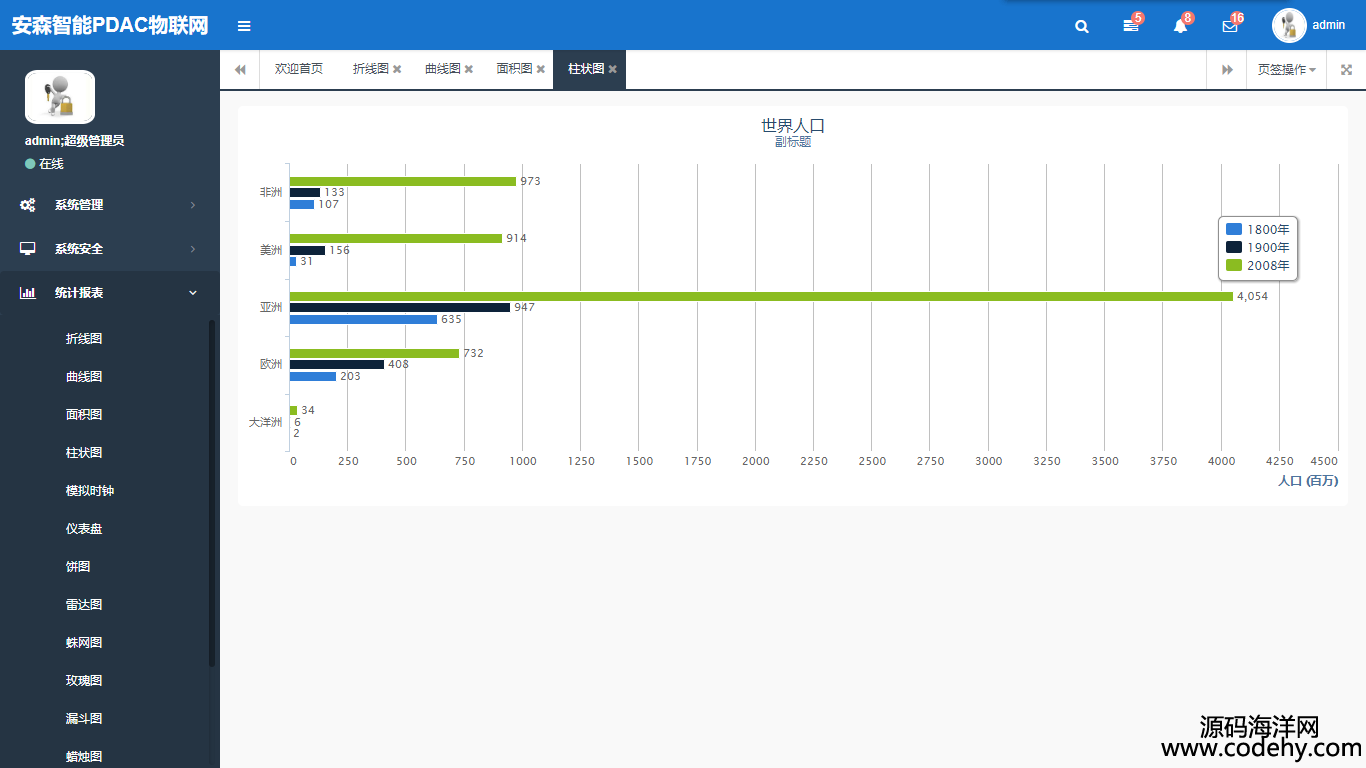Switch to the 欢迎首页 tab
The width and height of the screenshot is (1366, 768).
[x=299, y=69]
